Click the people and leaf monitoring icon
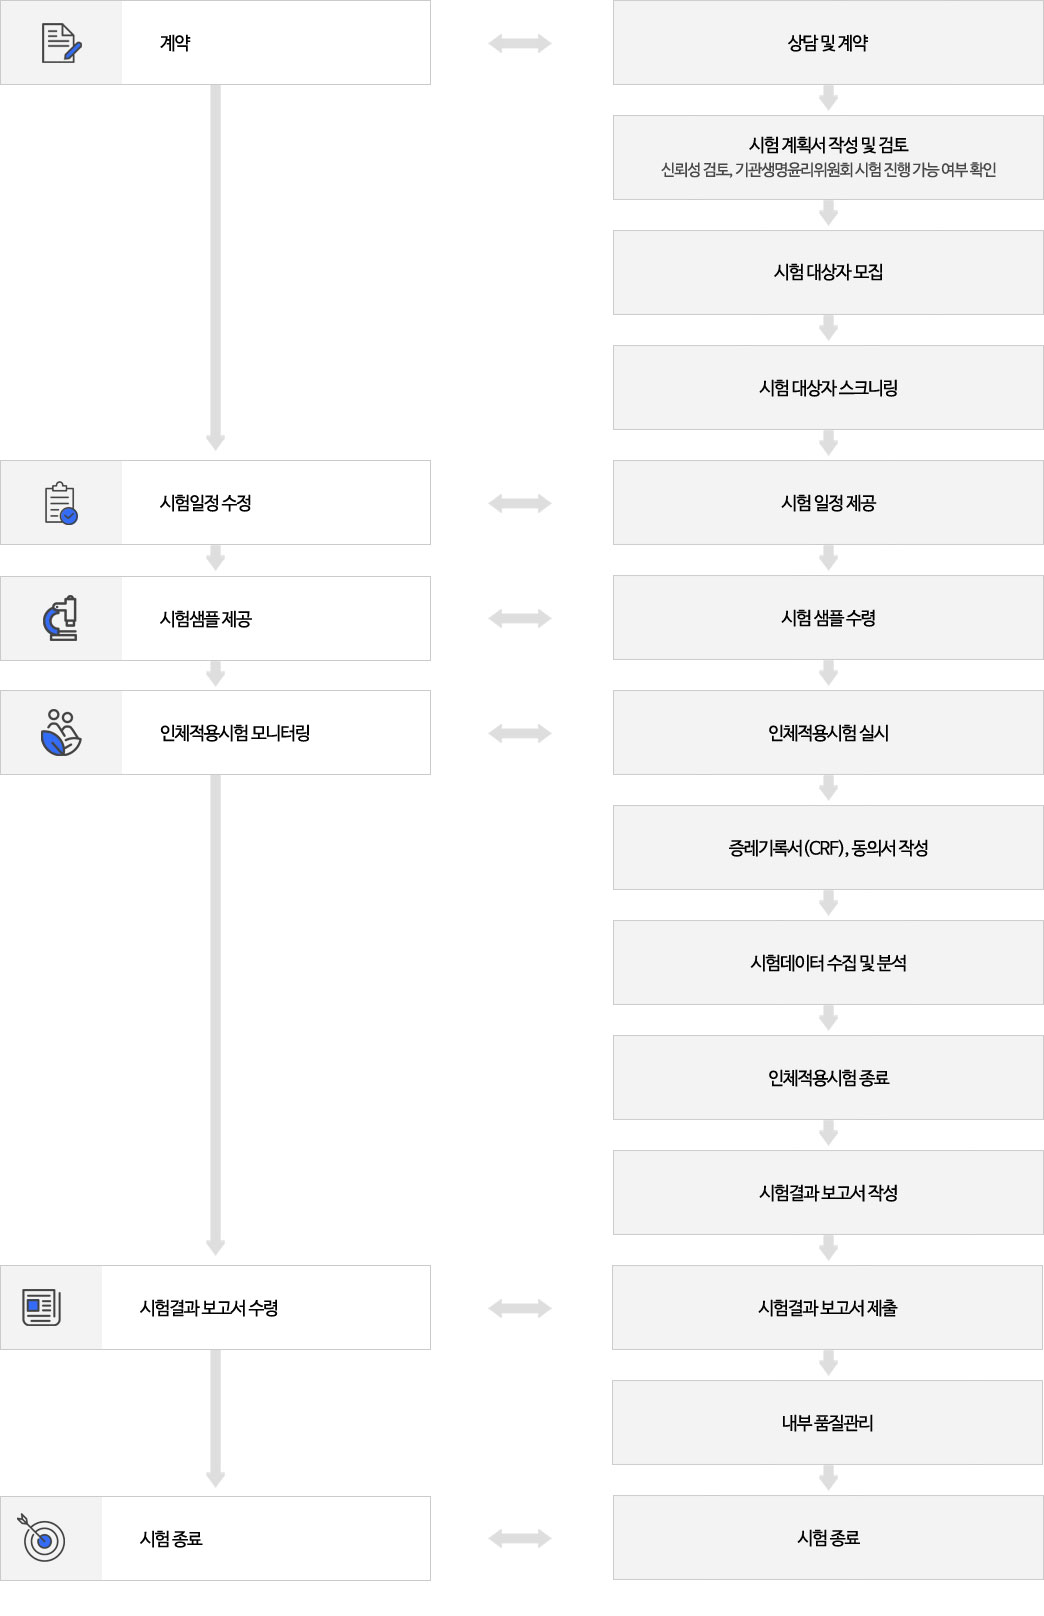Image resolution: width=1044 pixels, height=1616 pixels. 61,733
